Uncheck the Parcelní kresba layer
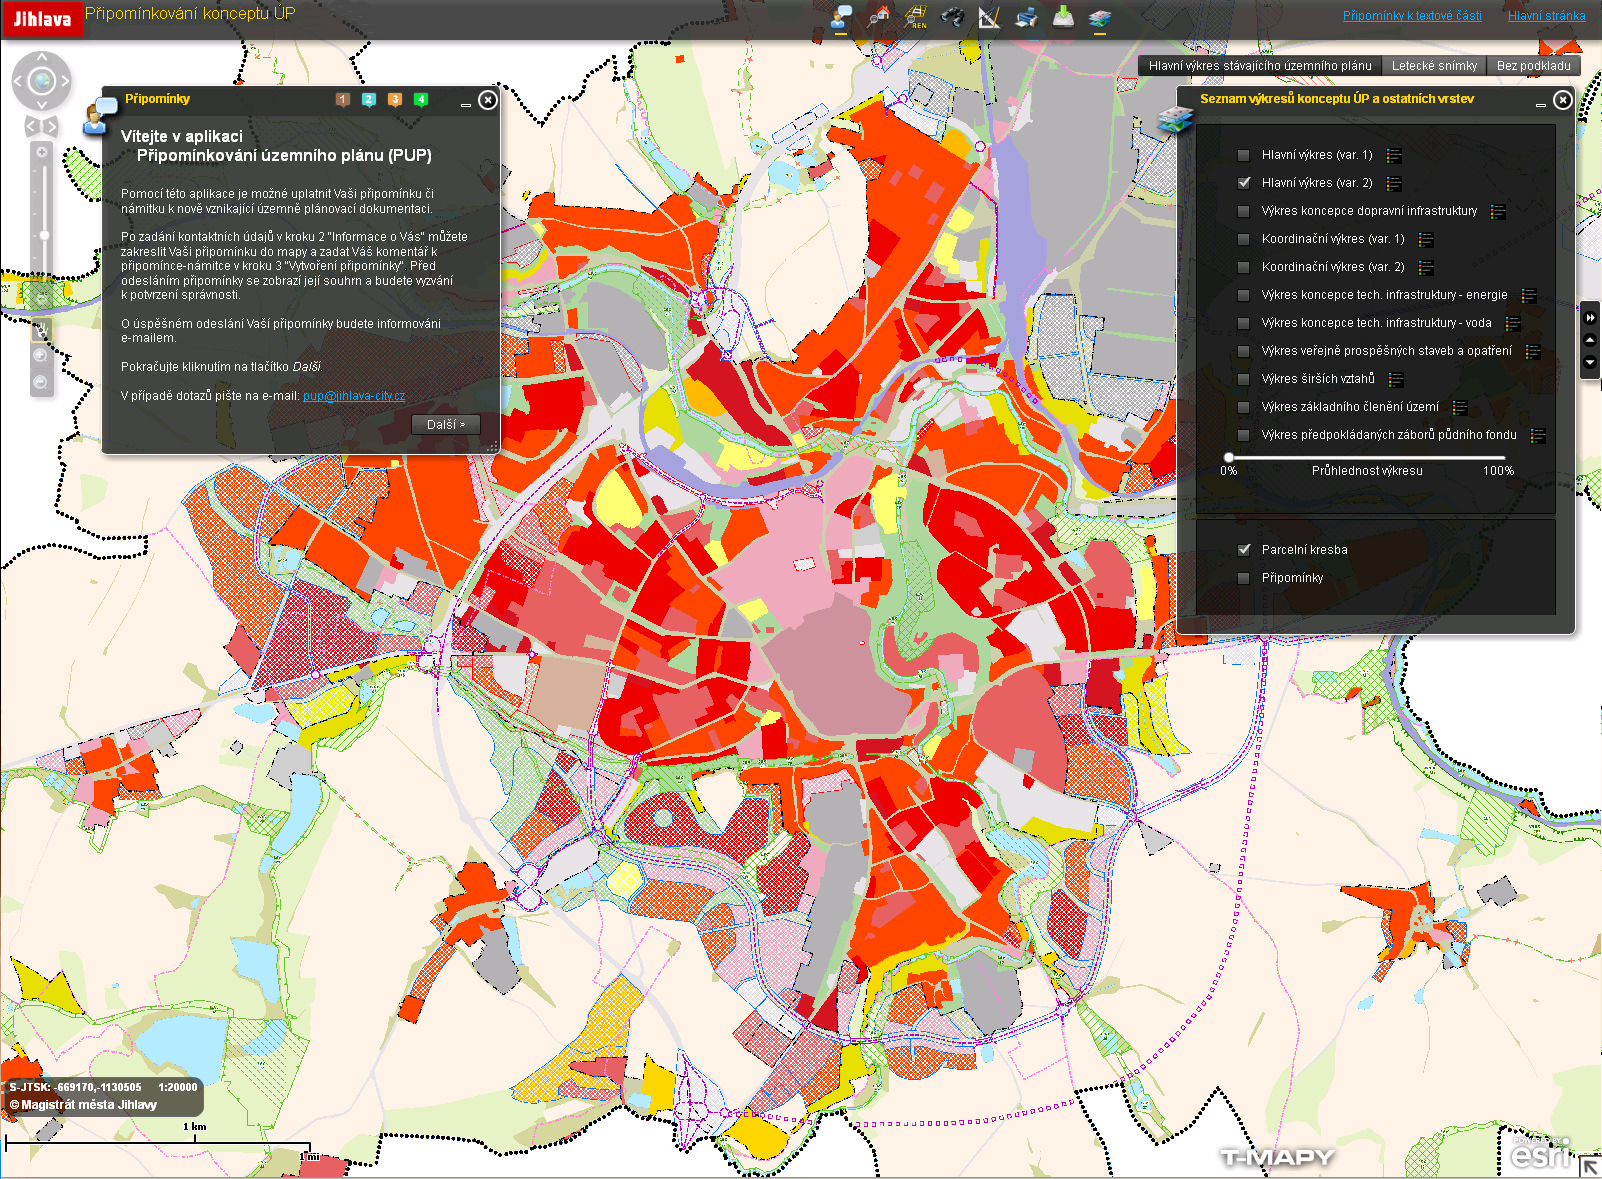The image size is (1602, 1179). pyautogui.click(x=1244, y=550)
